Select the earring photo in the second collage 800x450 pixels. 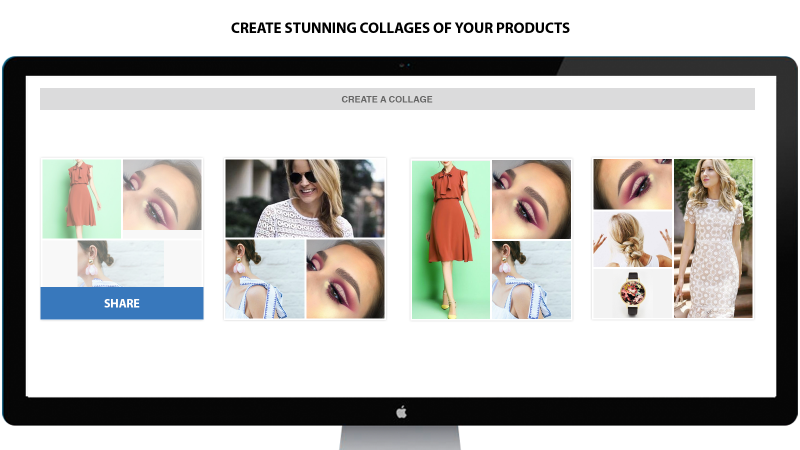(265, 279)
